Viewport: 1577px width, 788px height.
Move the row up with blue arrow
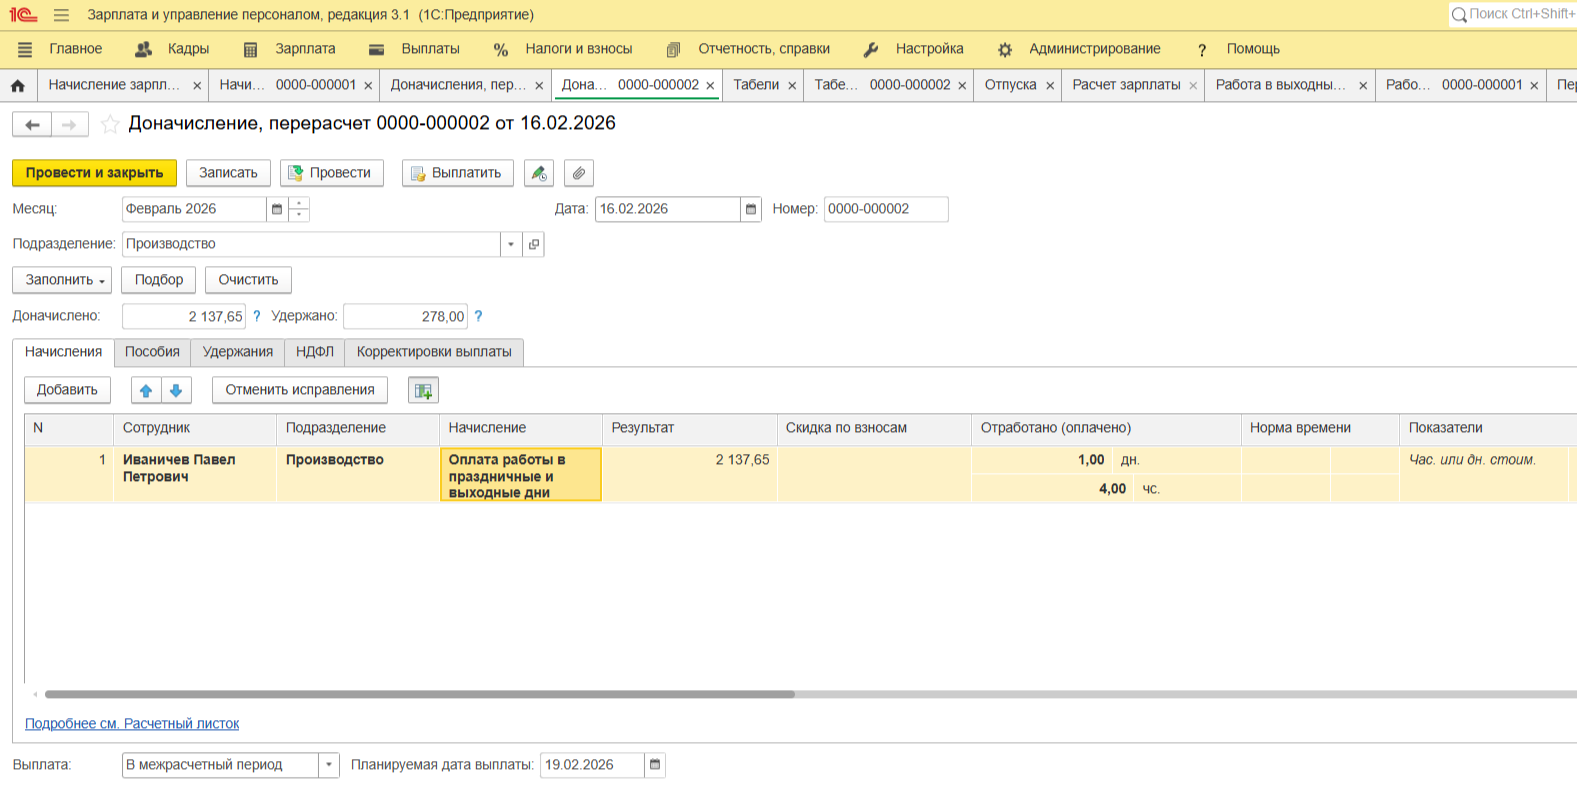pos(146,390)
